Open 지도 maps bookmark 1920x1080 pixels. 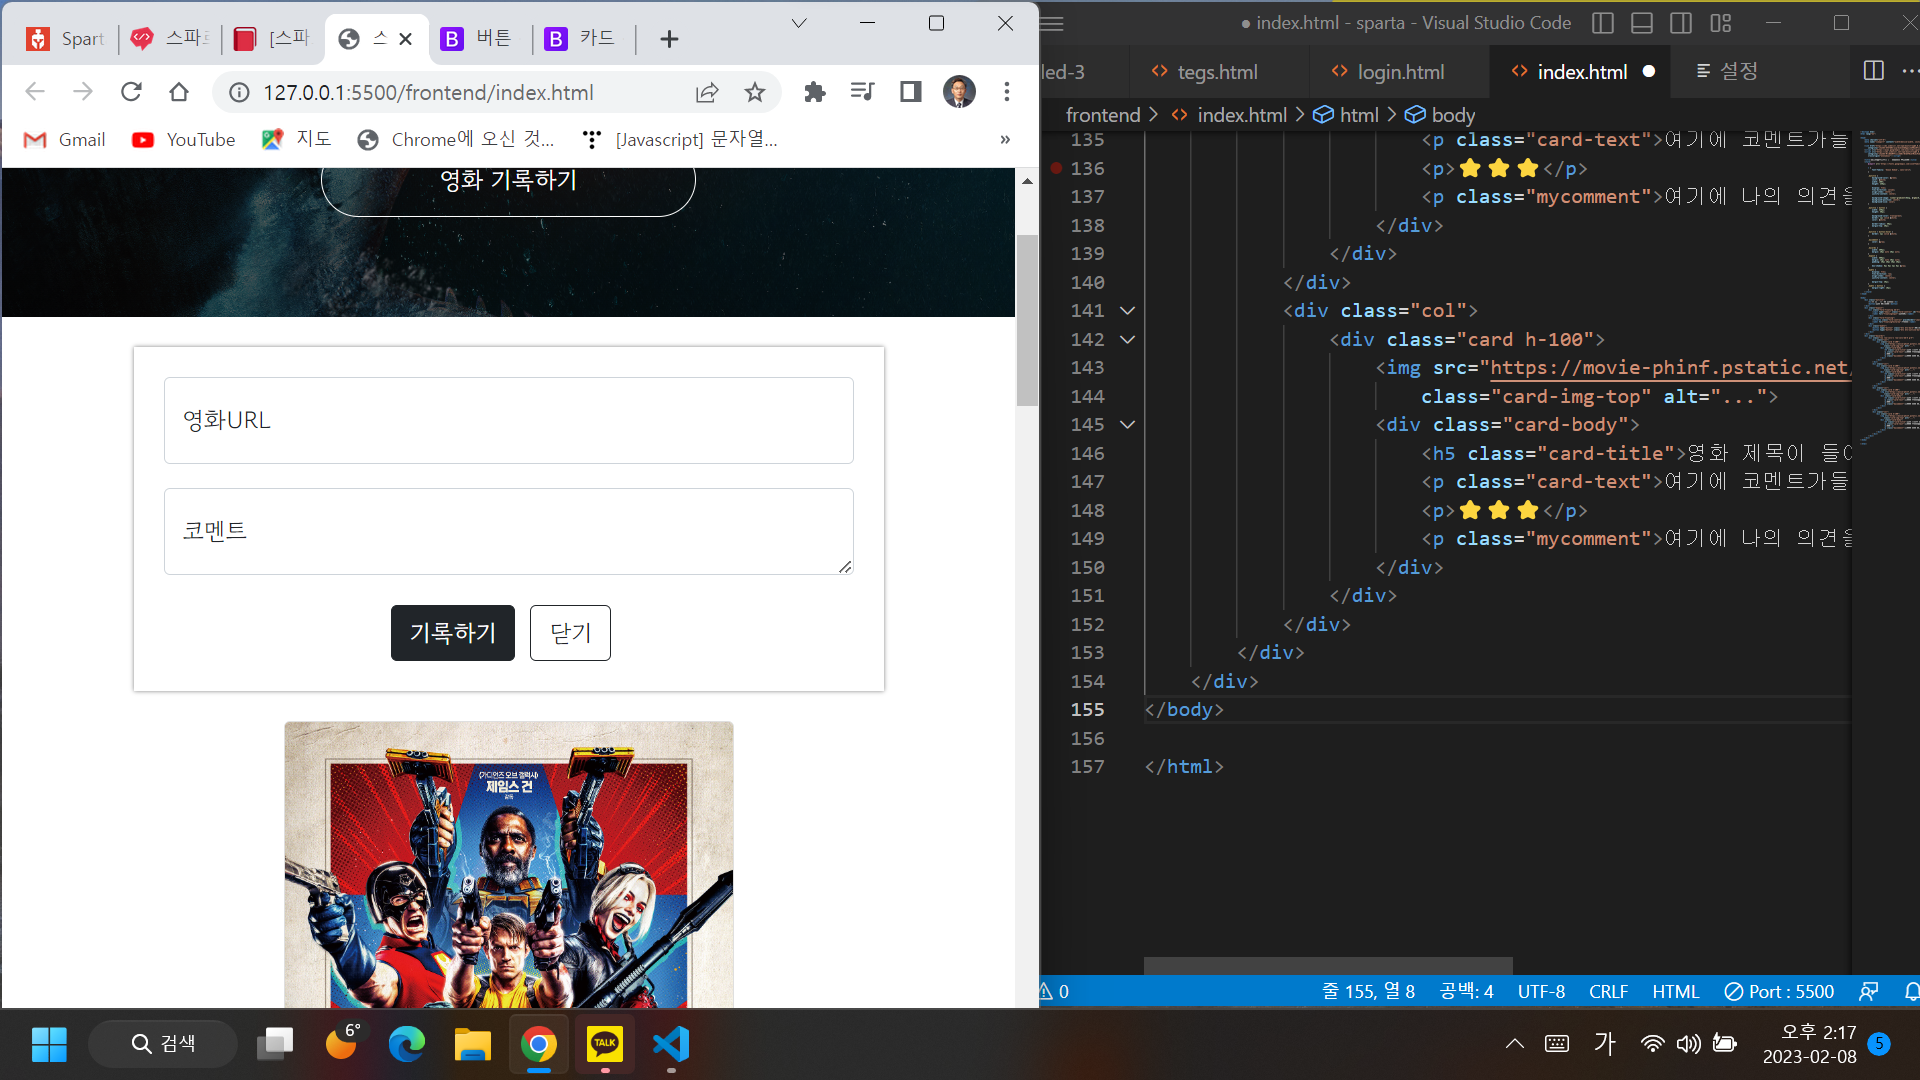(x=296, y=140)
